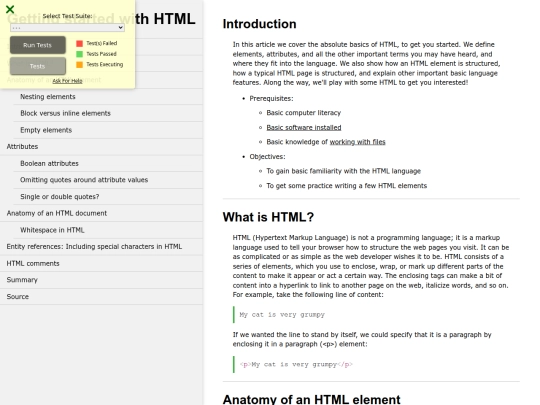Open the Ask For Help link
The image size is (540, 405).
[x=67, y=81]
